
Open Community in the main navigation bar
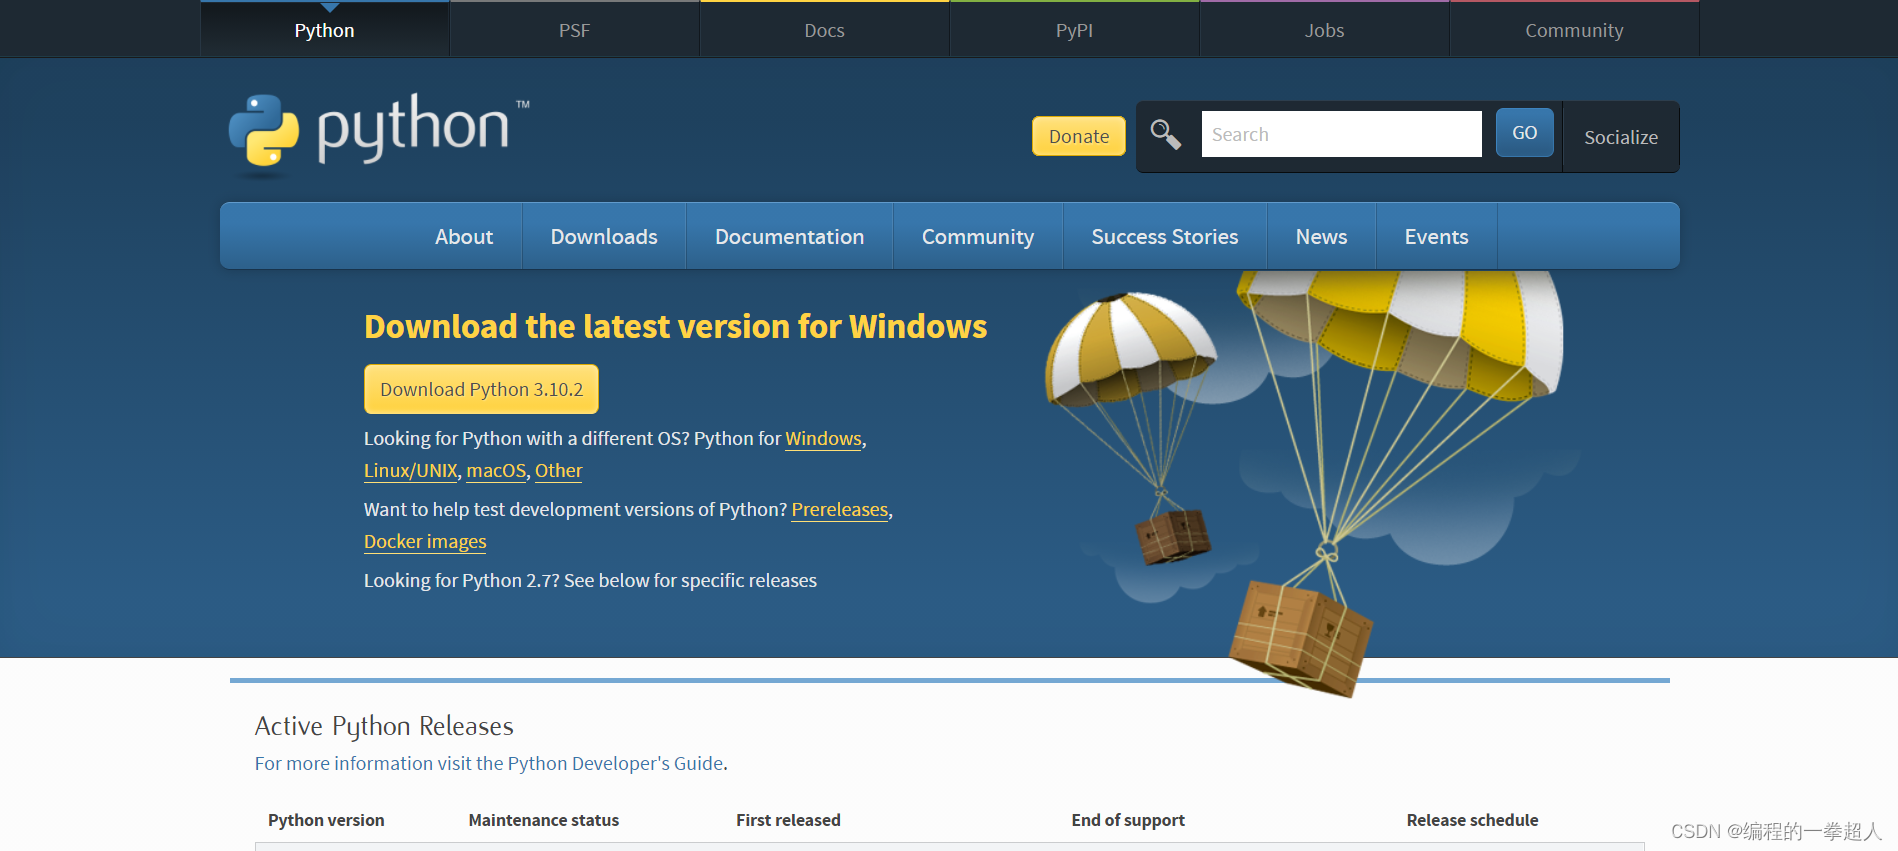(978, 236)
